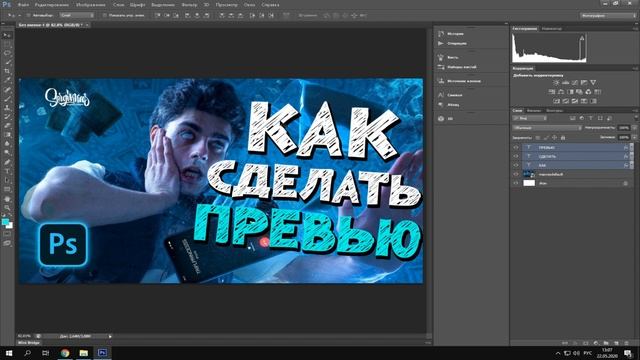The height and width of the screenshot is (360, 640).
Task: Open the fill slider dropdown arrow
Action: click(635, 138)
